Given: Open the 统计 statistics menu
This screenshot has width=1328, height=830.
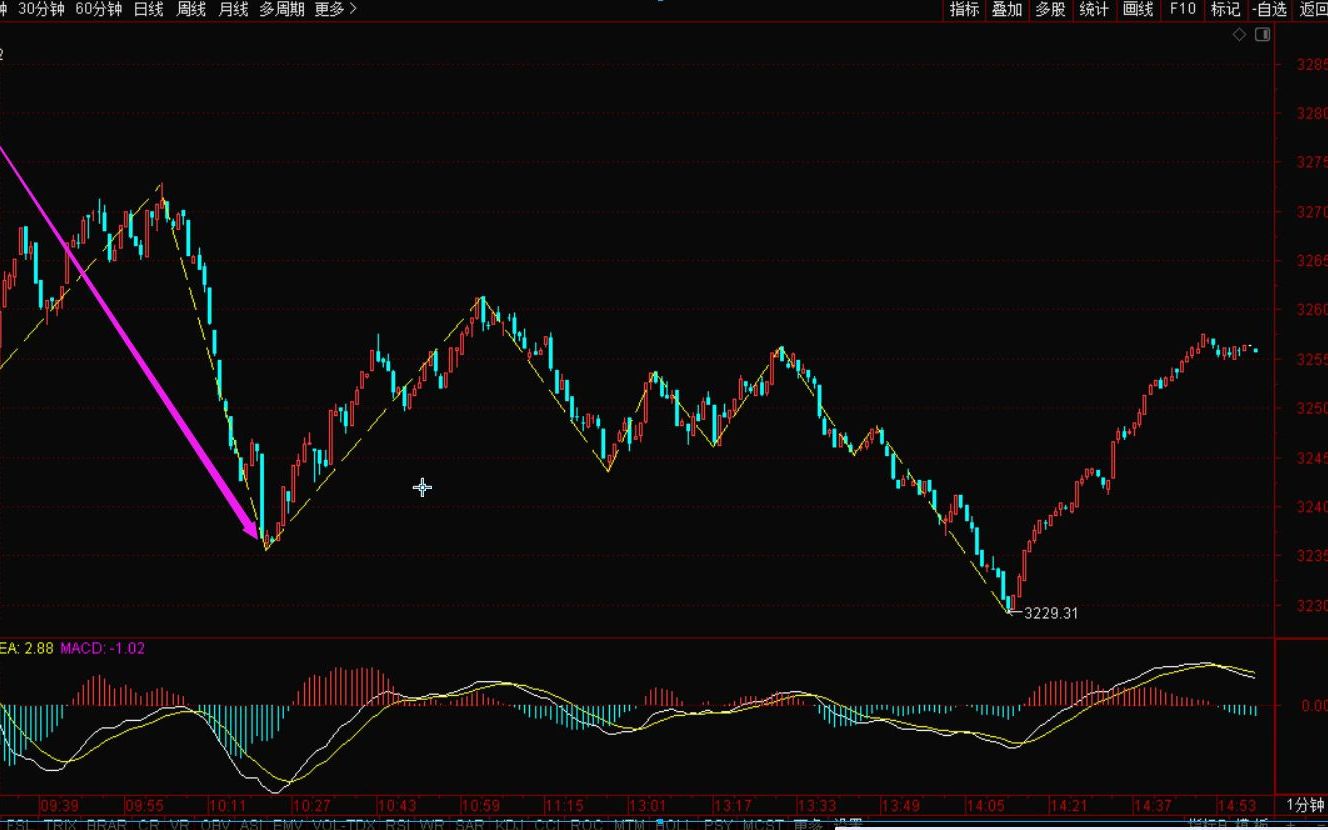Looking at the screenshot, I should pyautogui.click(x=1094, y=9).
